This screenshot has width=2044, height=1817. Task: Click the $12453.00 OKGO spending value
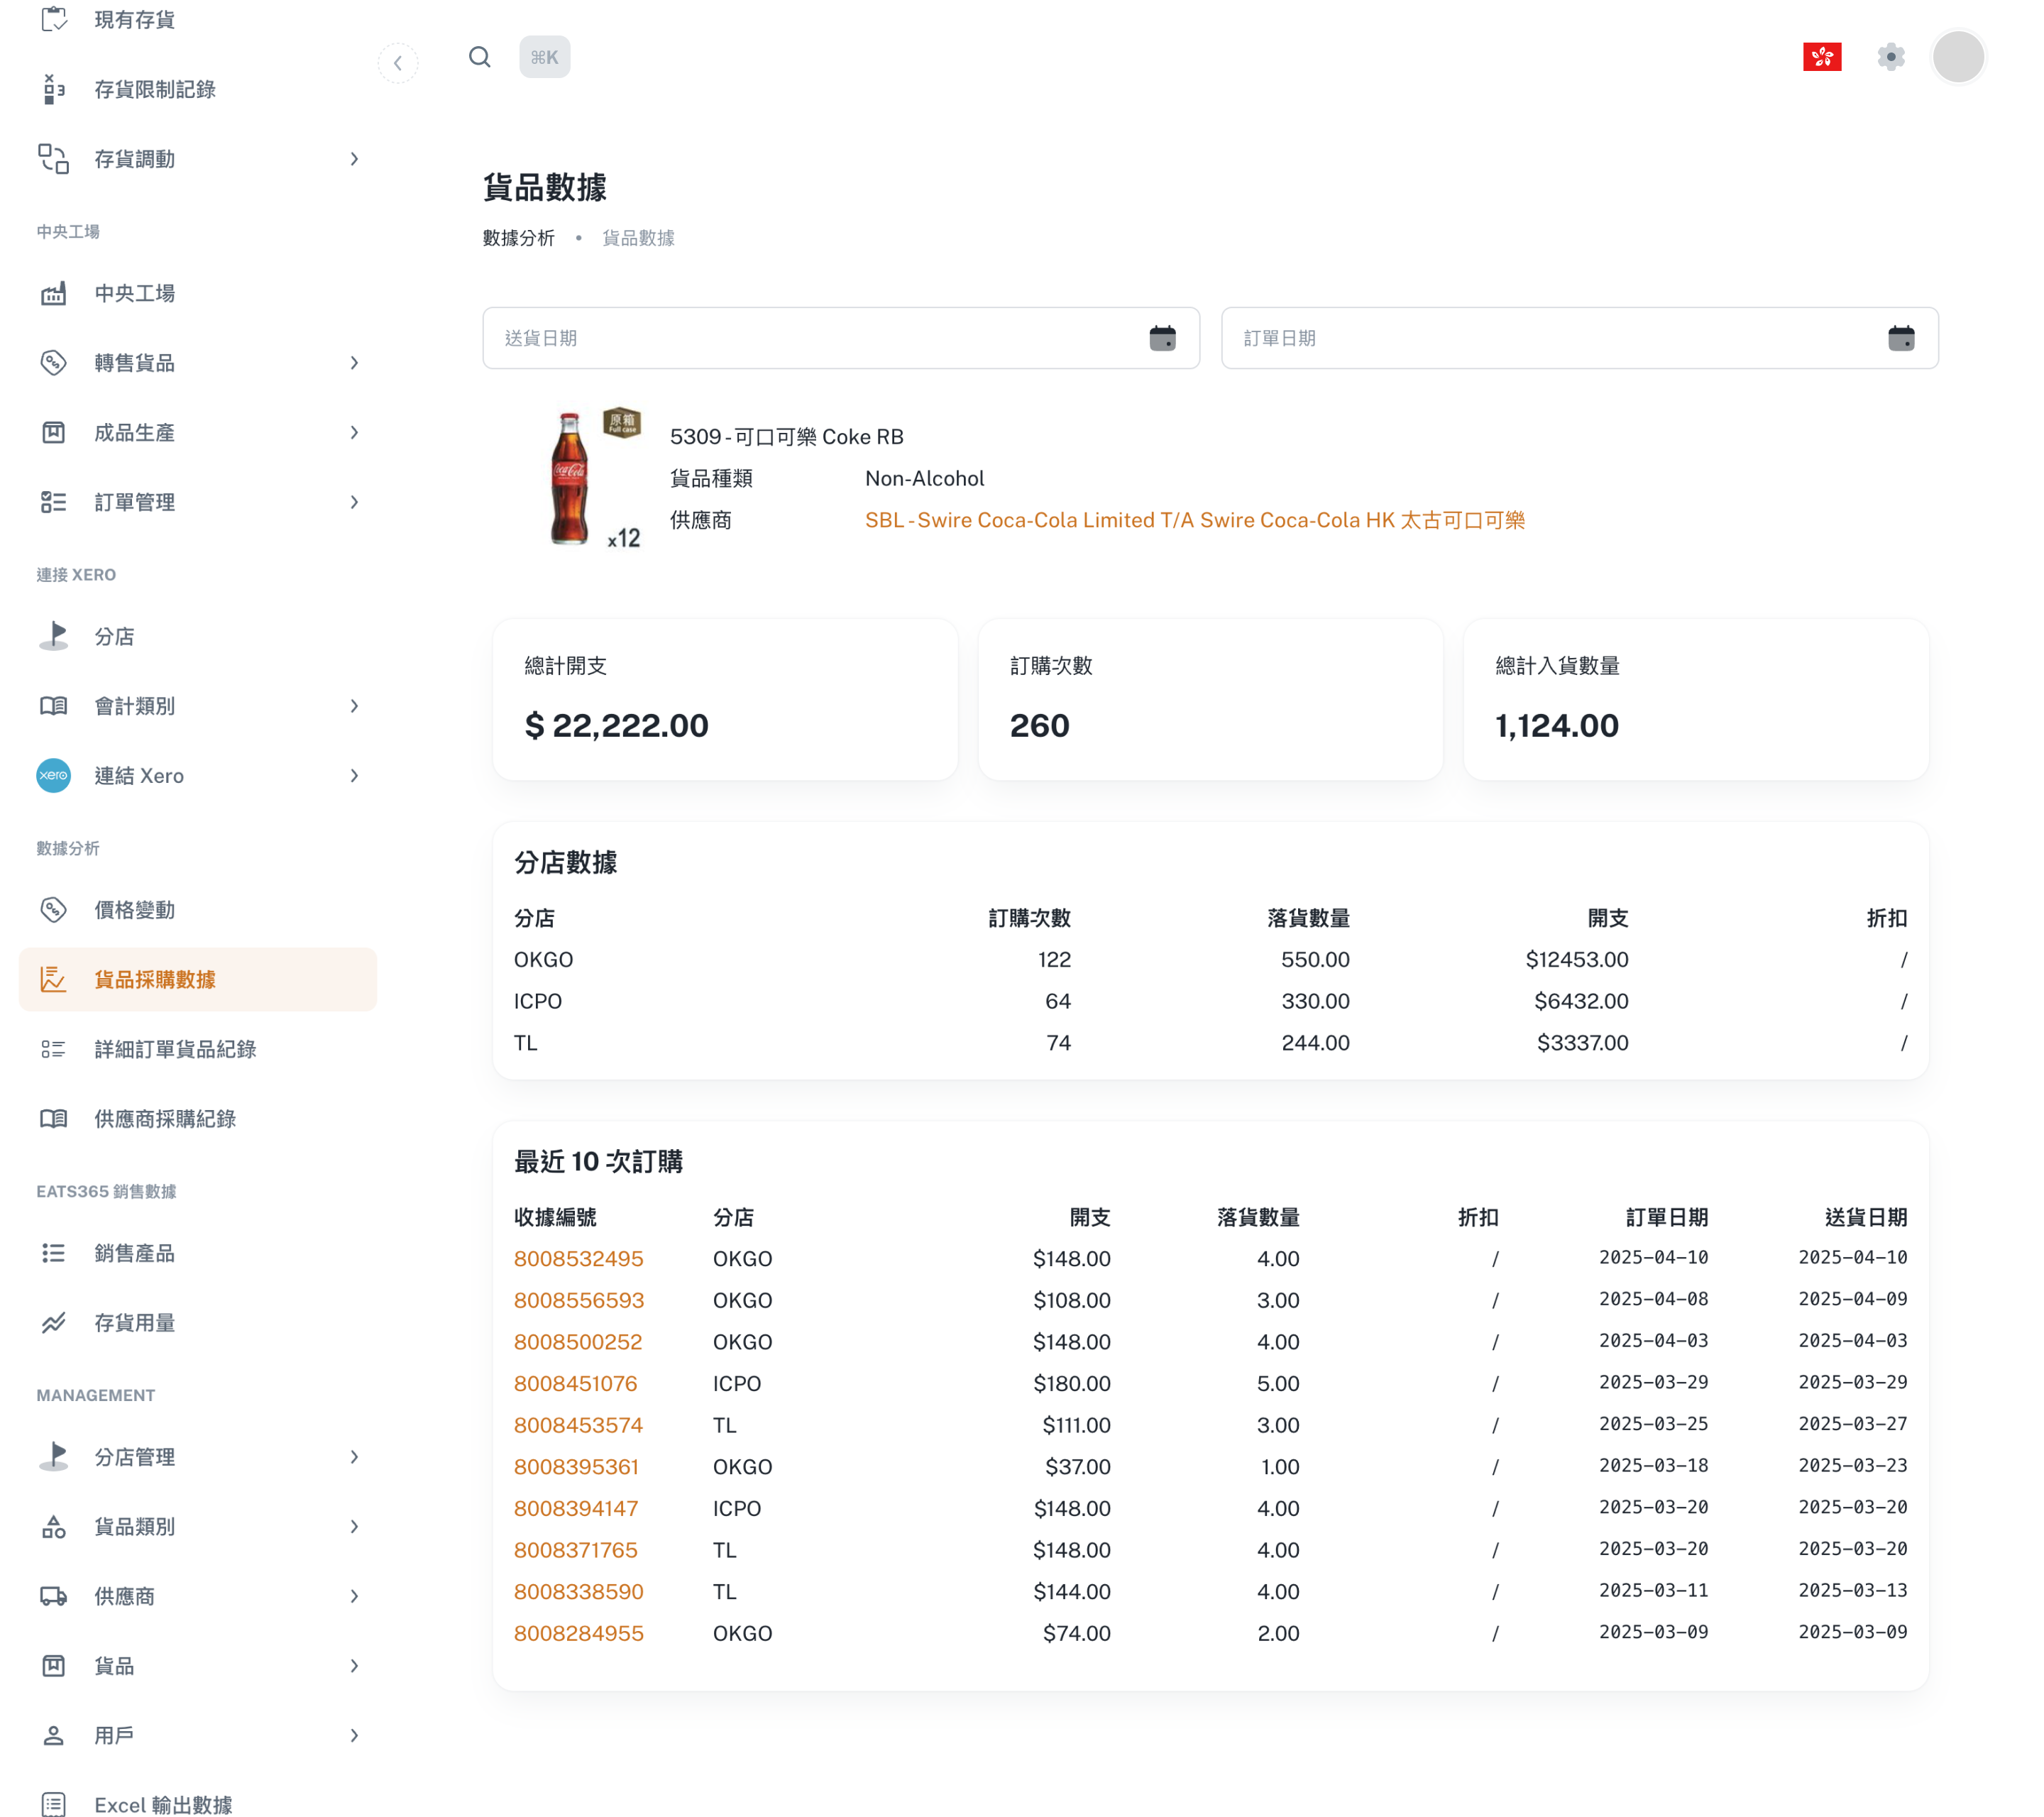tap(1577, 960)
